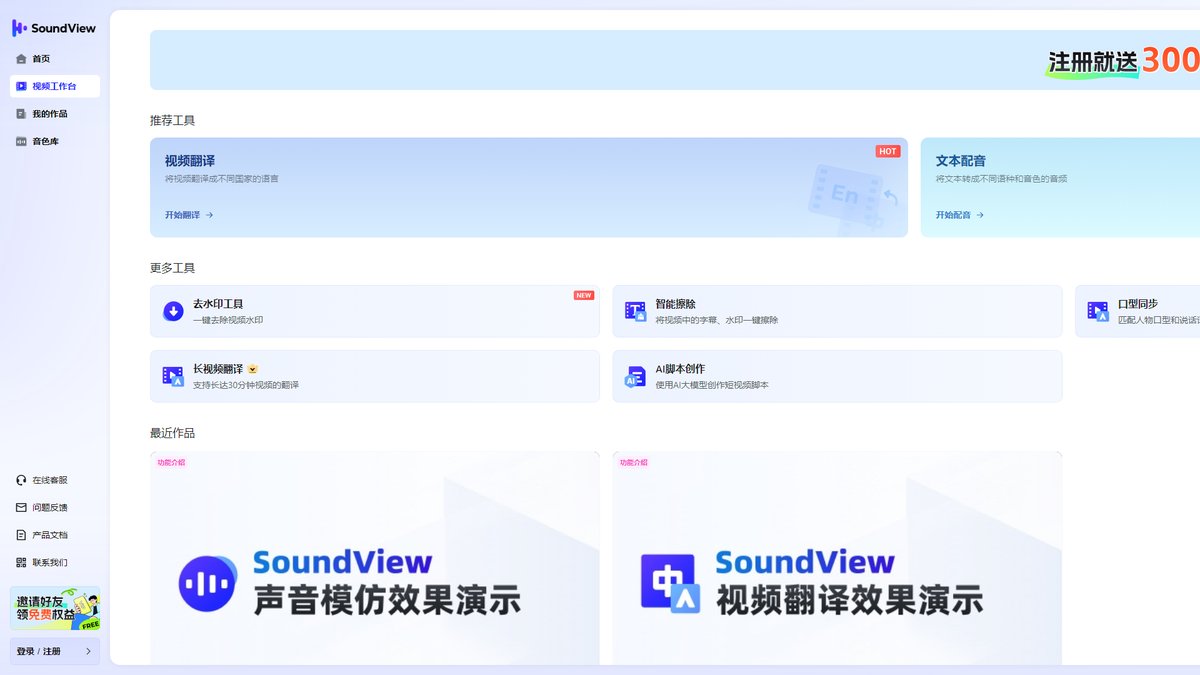Open the 视频翻译效果演示 thumbnail

click(837, 558)
